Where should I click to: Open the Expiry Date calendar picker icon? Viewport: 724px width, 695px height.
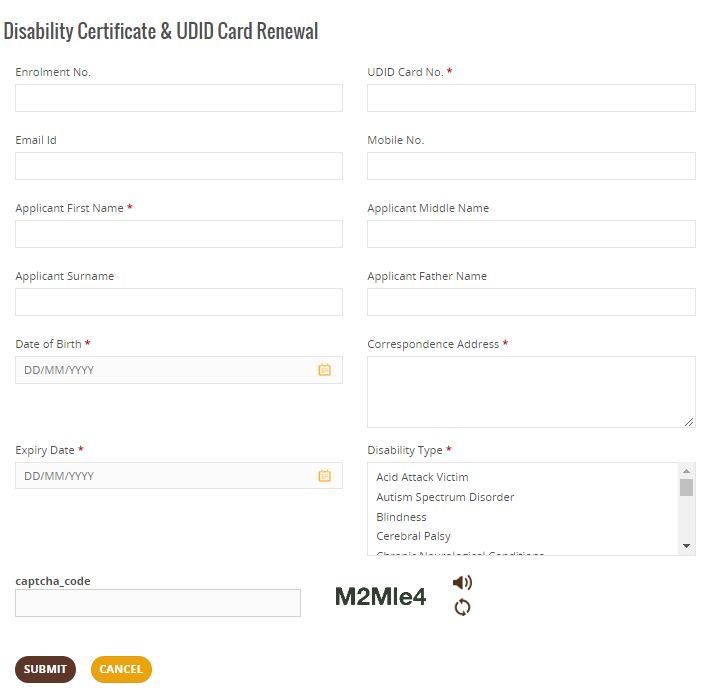pos(324,476)
